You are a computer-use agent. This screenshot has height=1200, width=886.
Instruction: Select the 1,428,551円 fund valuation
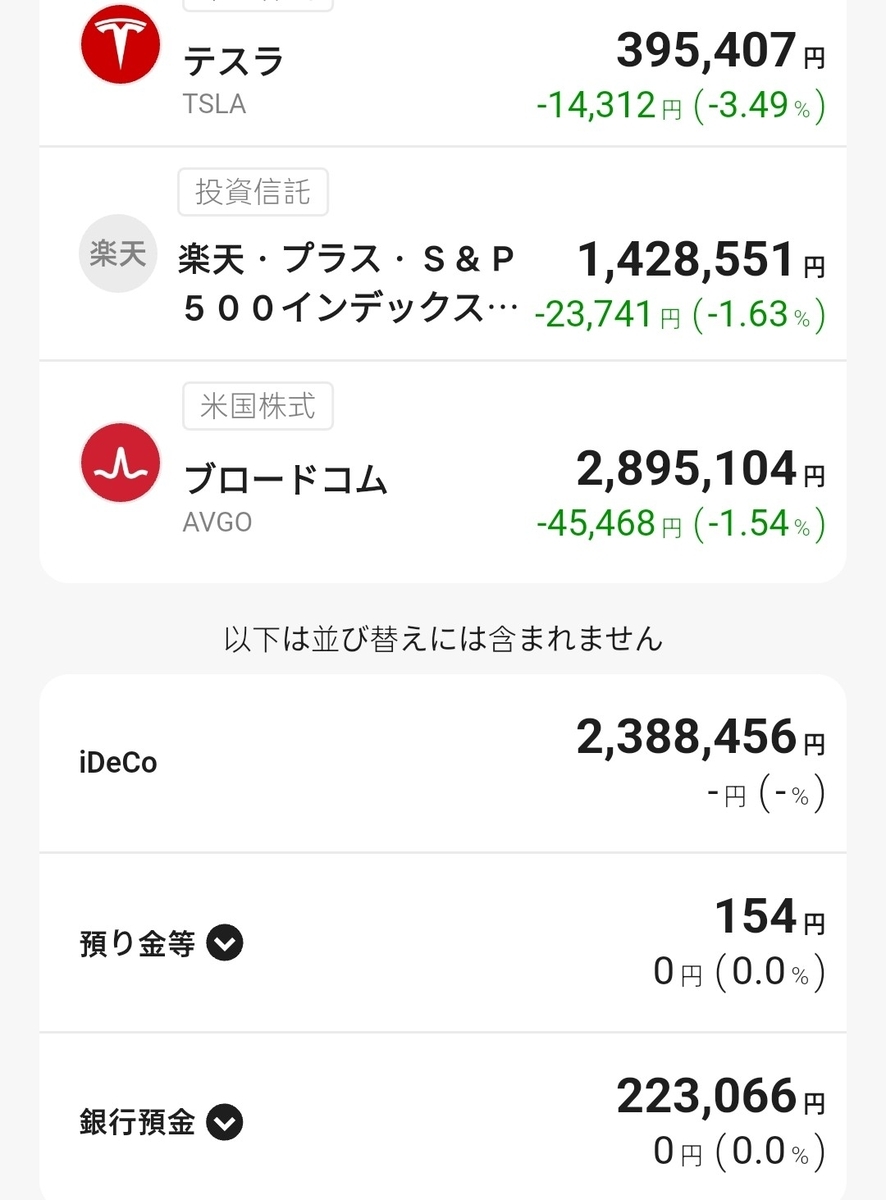click(x=701, y=260)
